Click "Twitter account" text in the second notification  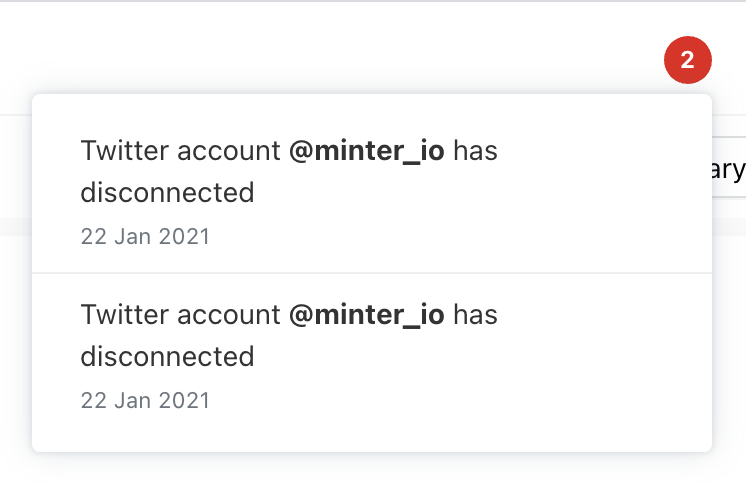point(180,315)
